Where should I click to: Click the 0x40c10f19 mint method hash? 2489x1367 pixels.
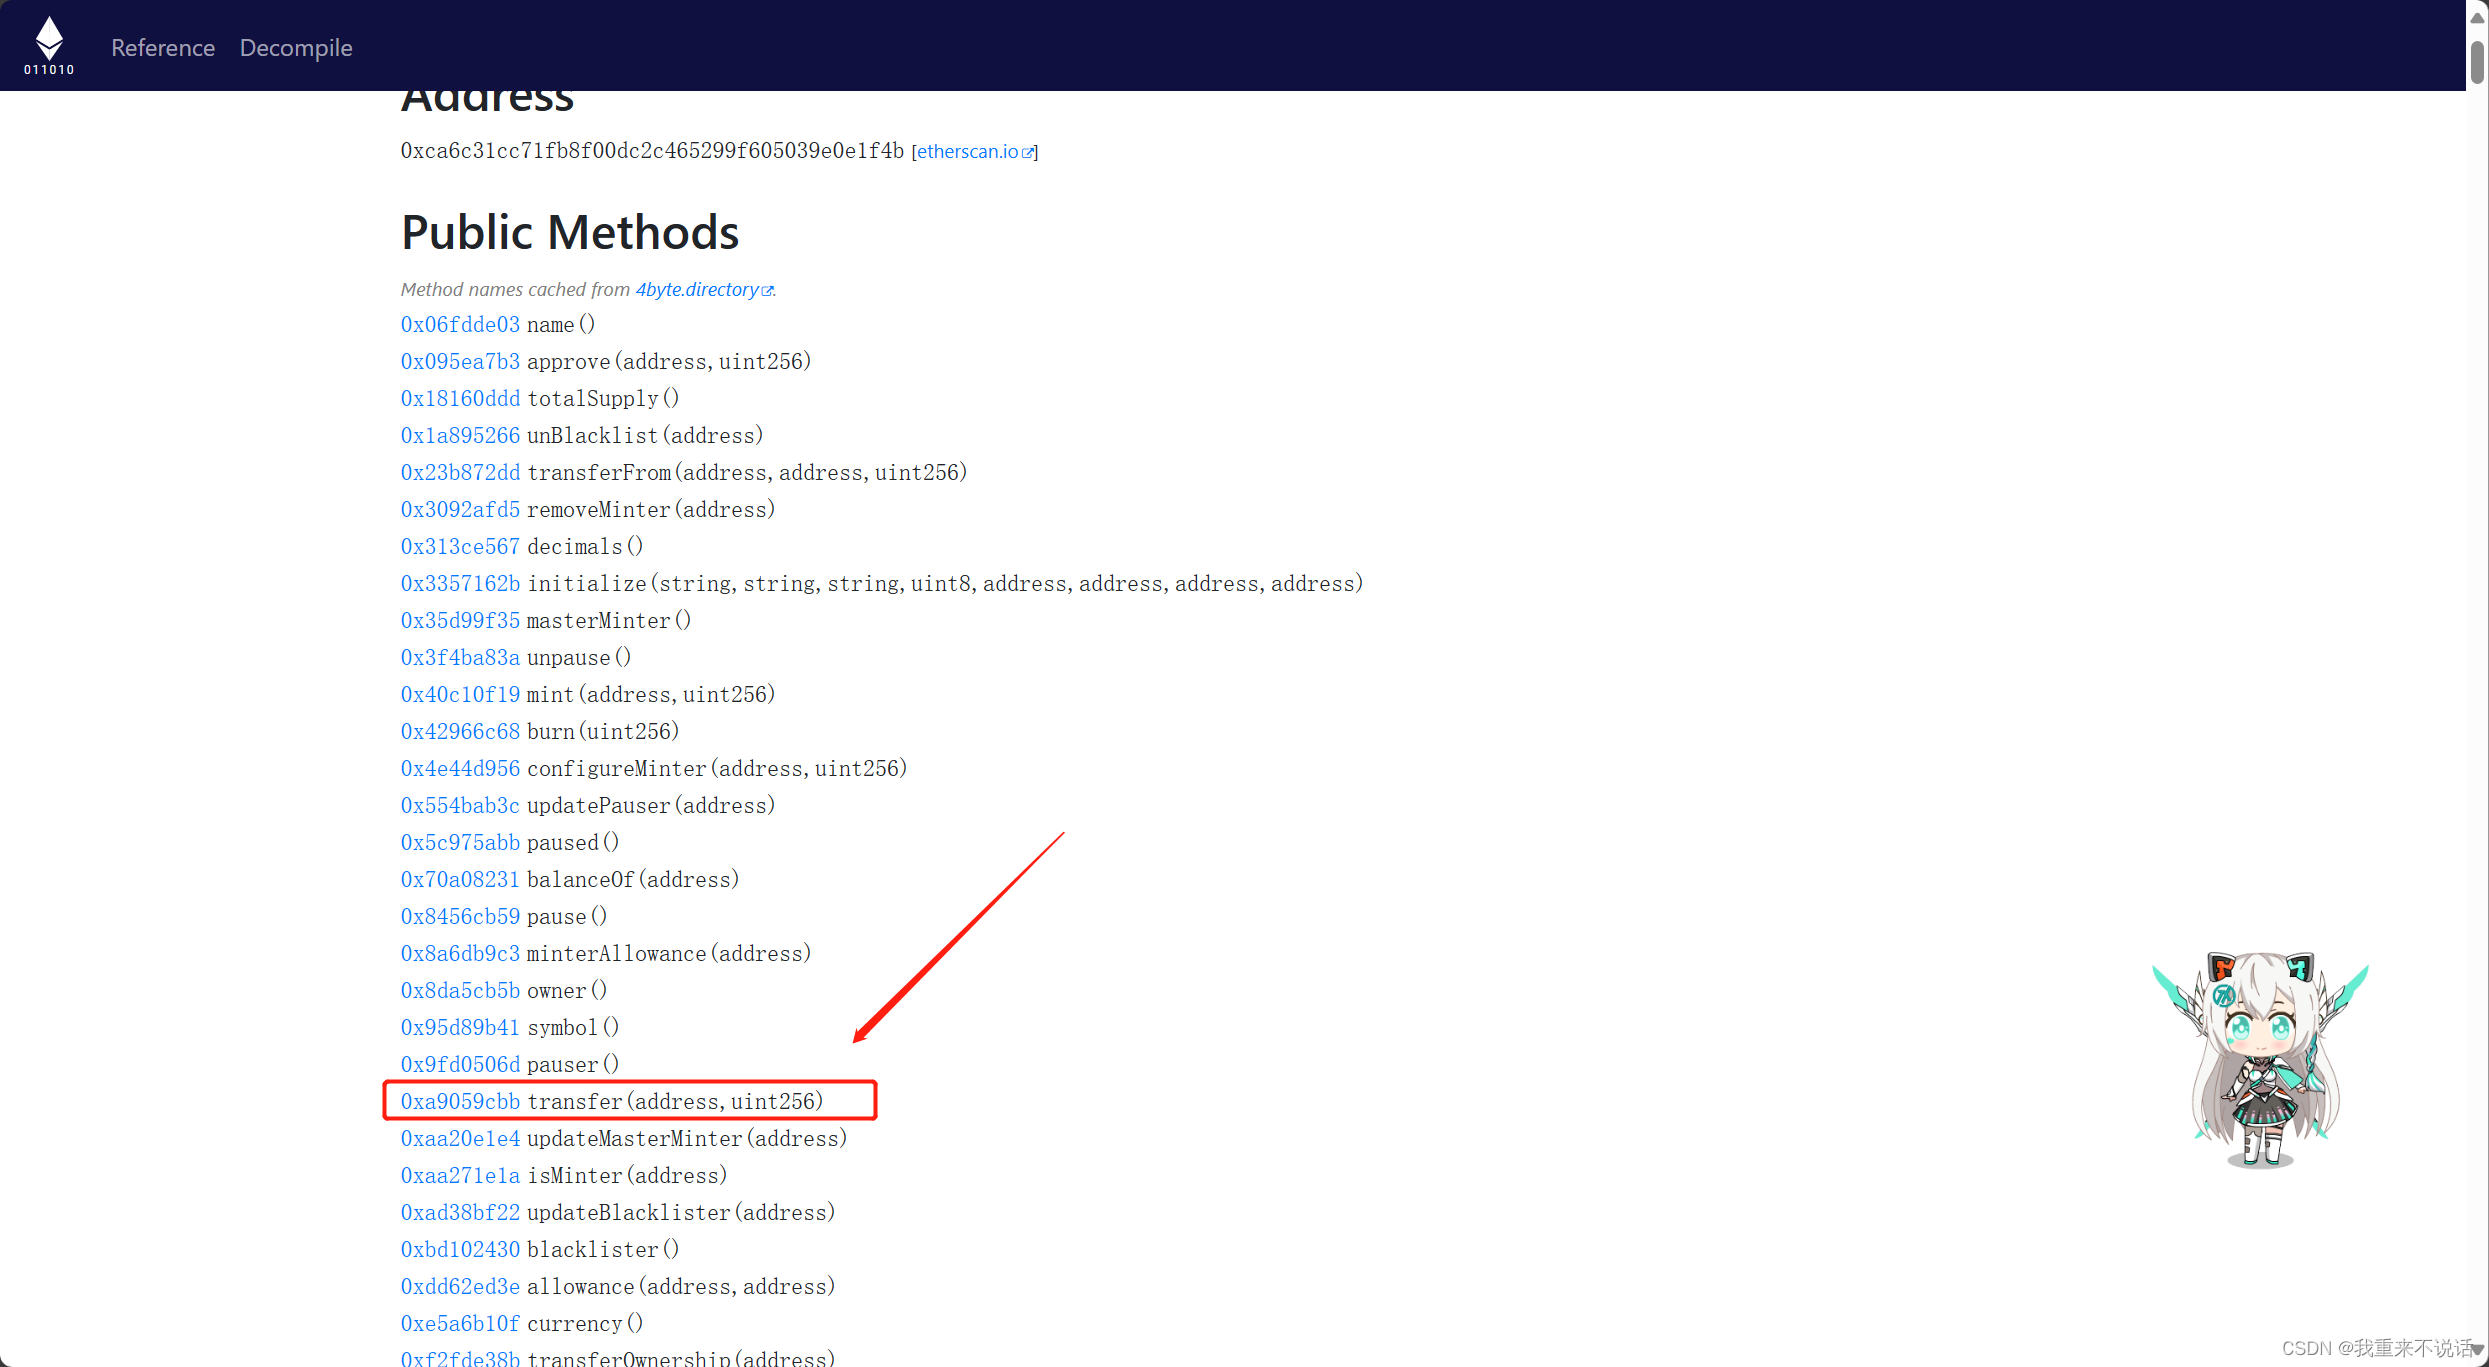coord(460,694)
